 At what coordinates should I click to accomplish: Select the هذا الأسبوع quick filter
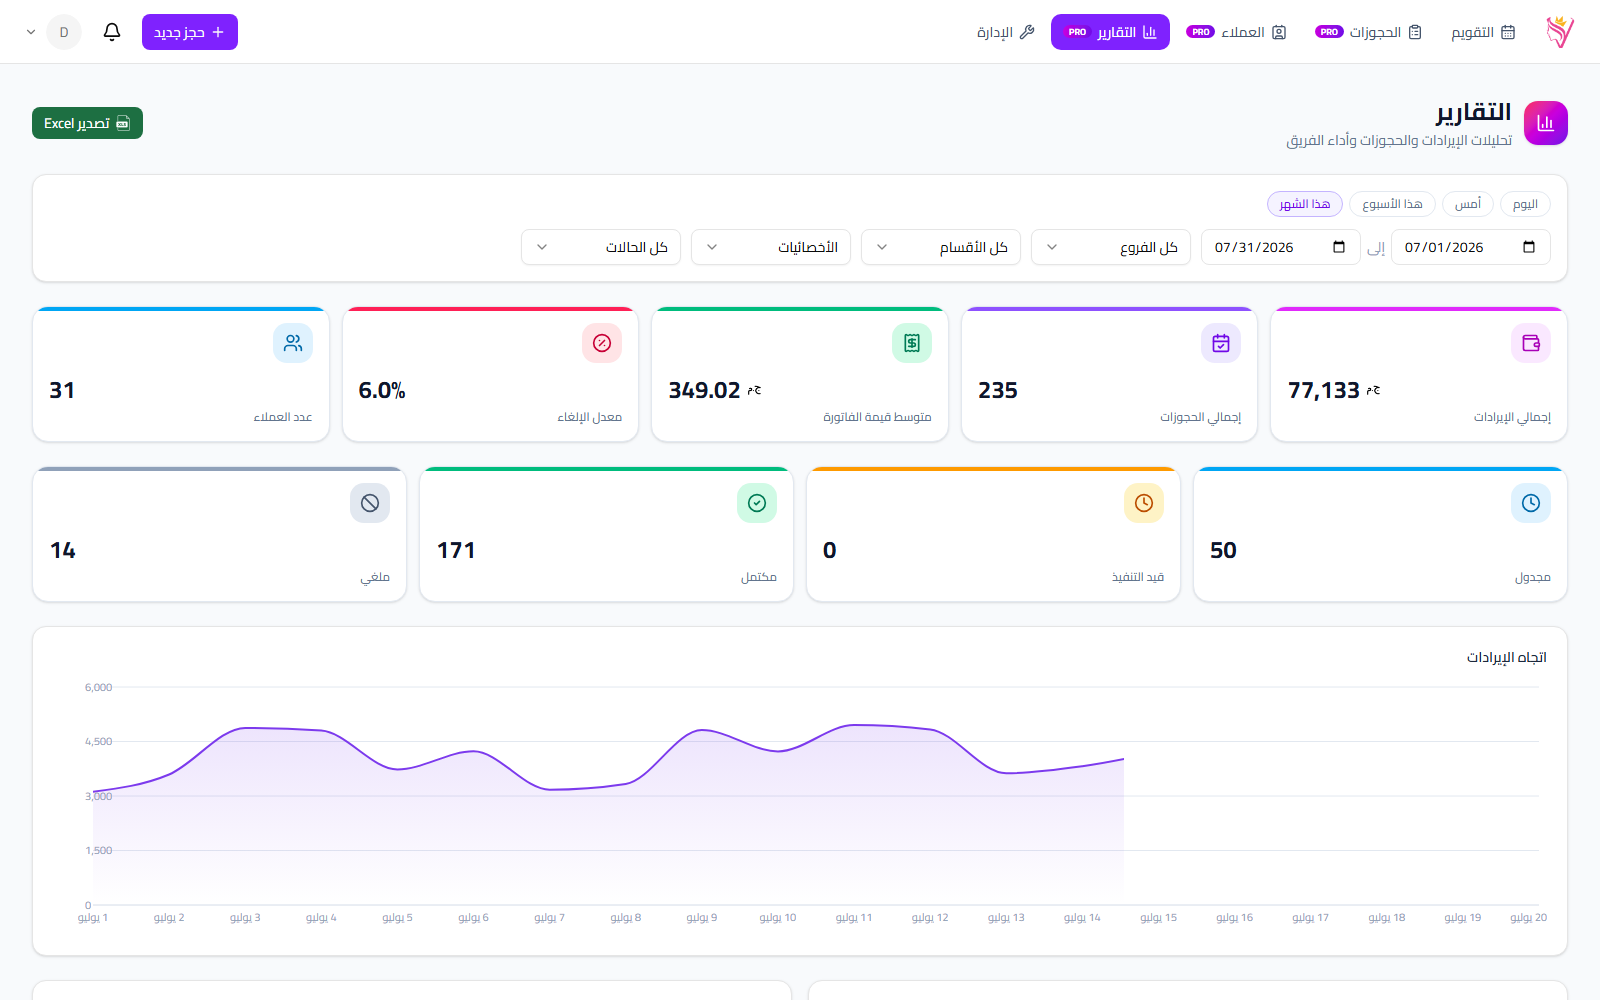tap(1392, 204)
